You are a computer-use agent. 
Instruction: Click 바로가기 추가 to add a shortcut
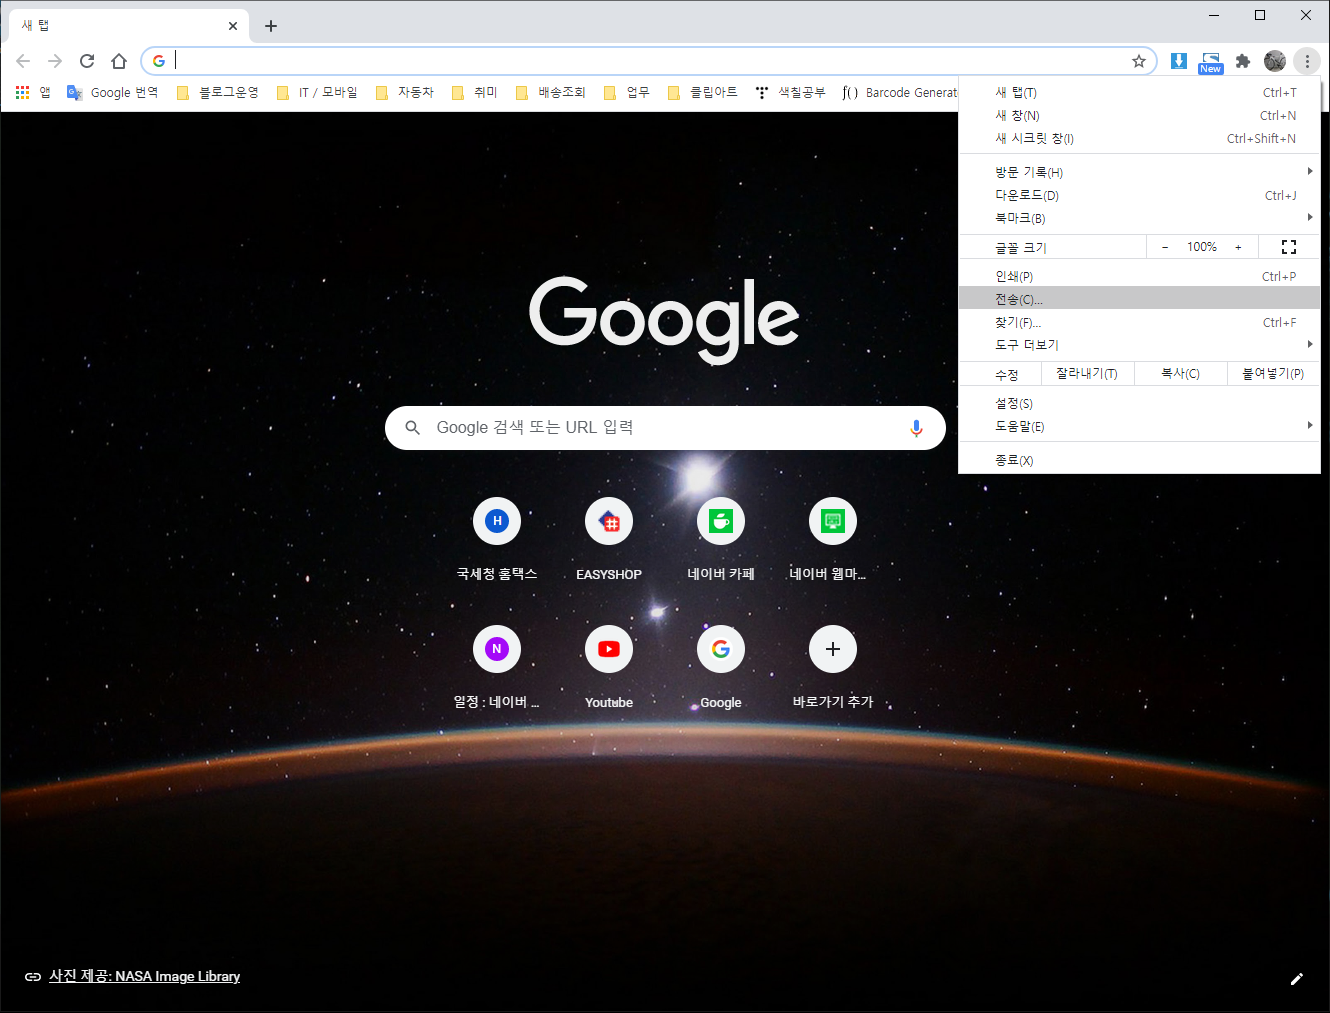coord(833,667)
